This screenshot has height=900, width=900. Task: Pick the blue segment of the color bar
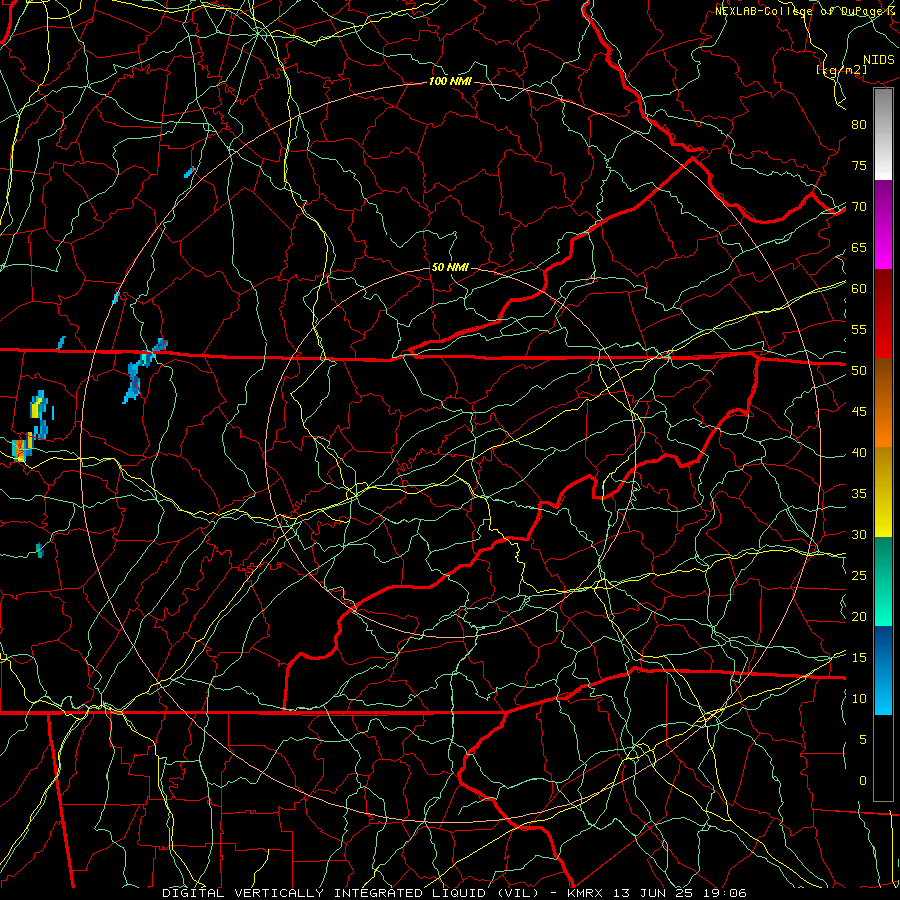pyautogui.click(x=883, y=670)
